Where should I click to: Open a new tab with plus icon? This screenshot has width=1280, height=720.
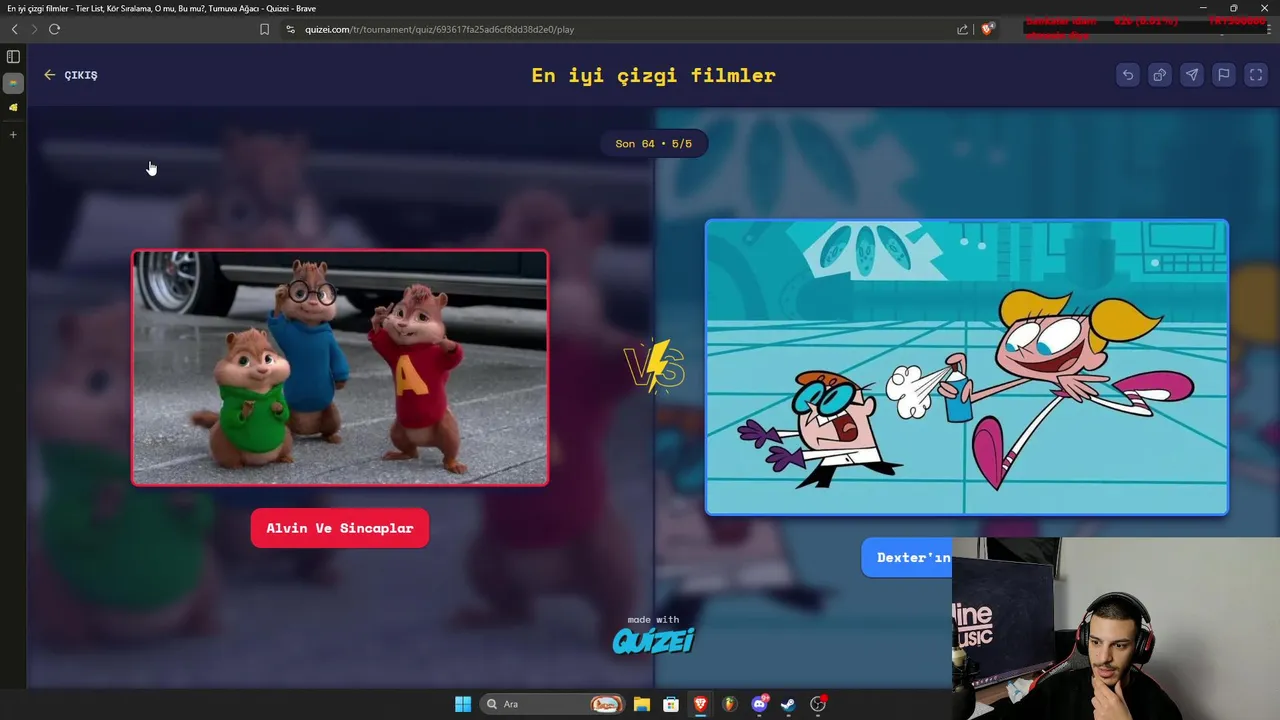pos(13,134)
